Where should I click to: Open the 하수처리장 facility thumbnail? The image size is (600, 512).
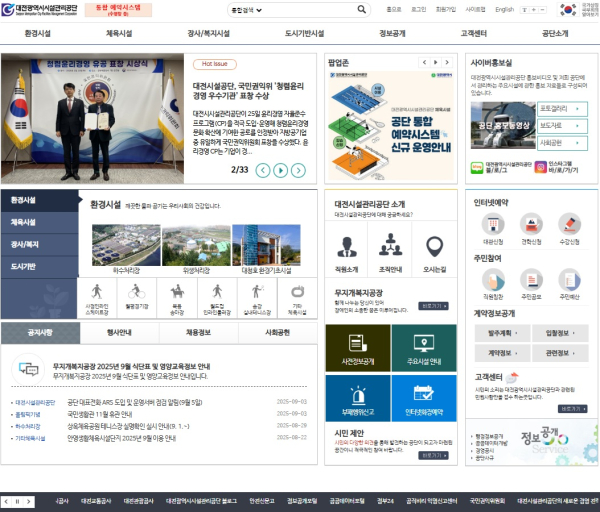pyautogui.click(x=126, y=245)
